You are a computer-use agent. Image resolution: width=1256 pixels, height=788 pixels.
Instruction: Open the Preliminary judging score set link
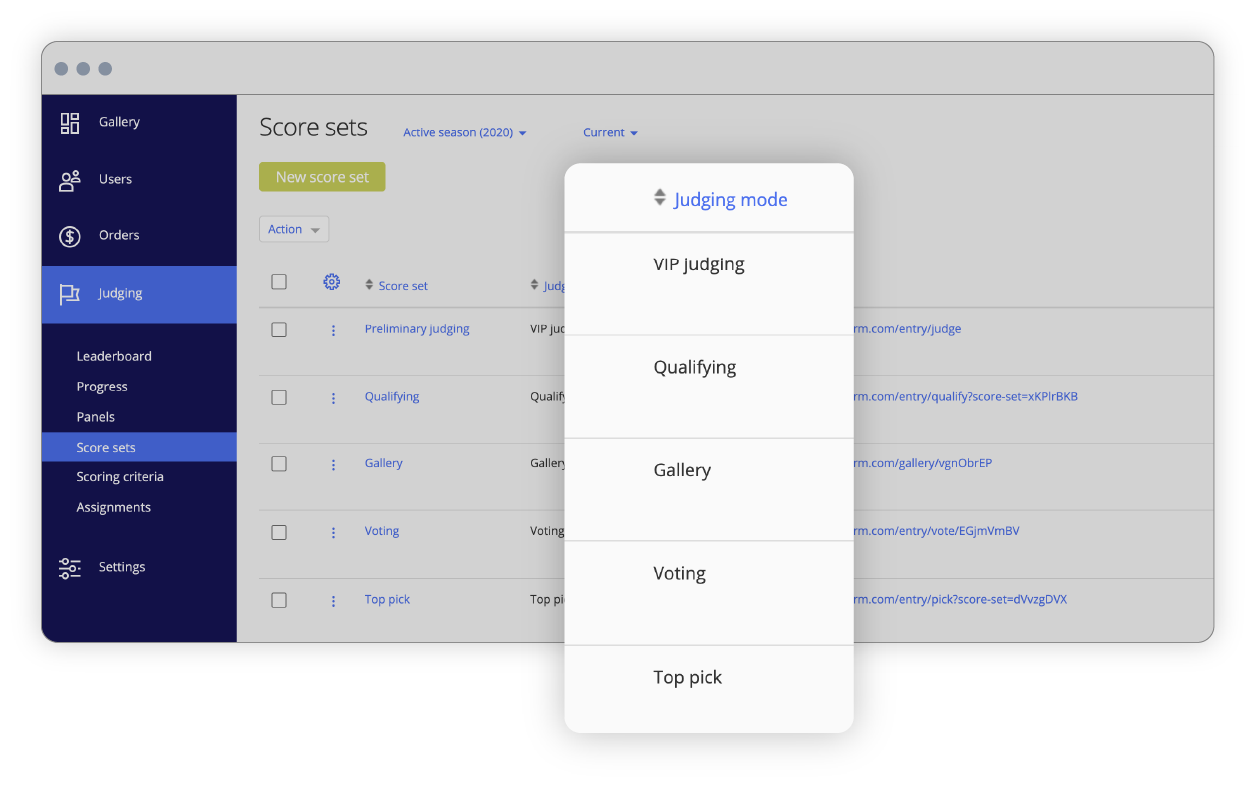(x=417, y=329)
